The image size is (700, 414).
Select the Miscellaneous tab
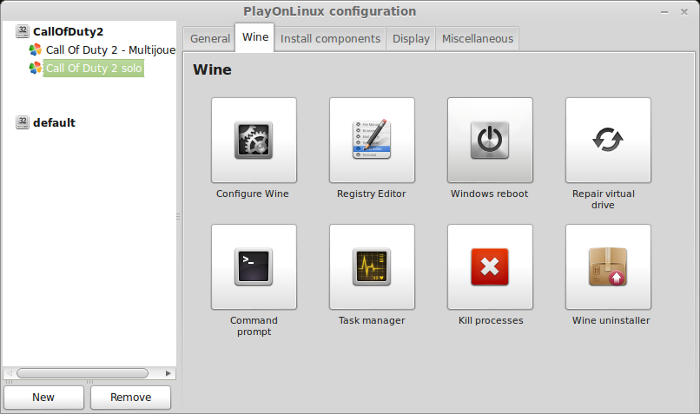click(x=477, y=39)
